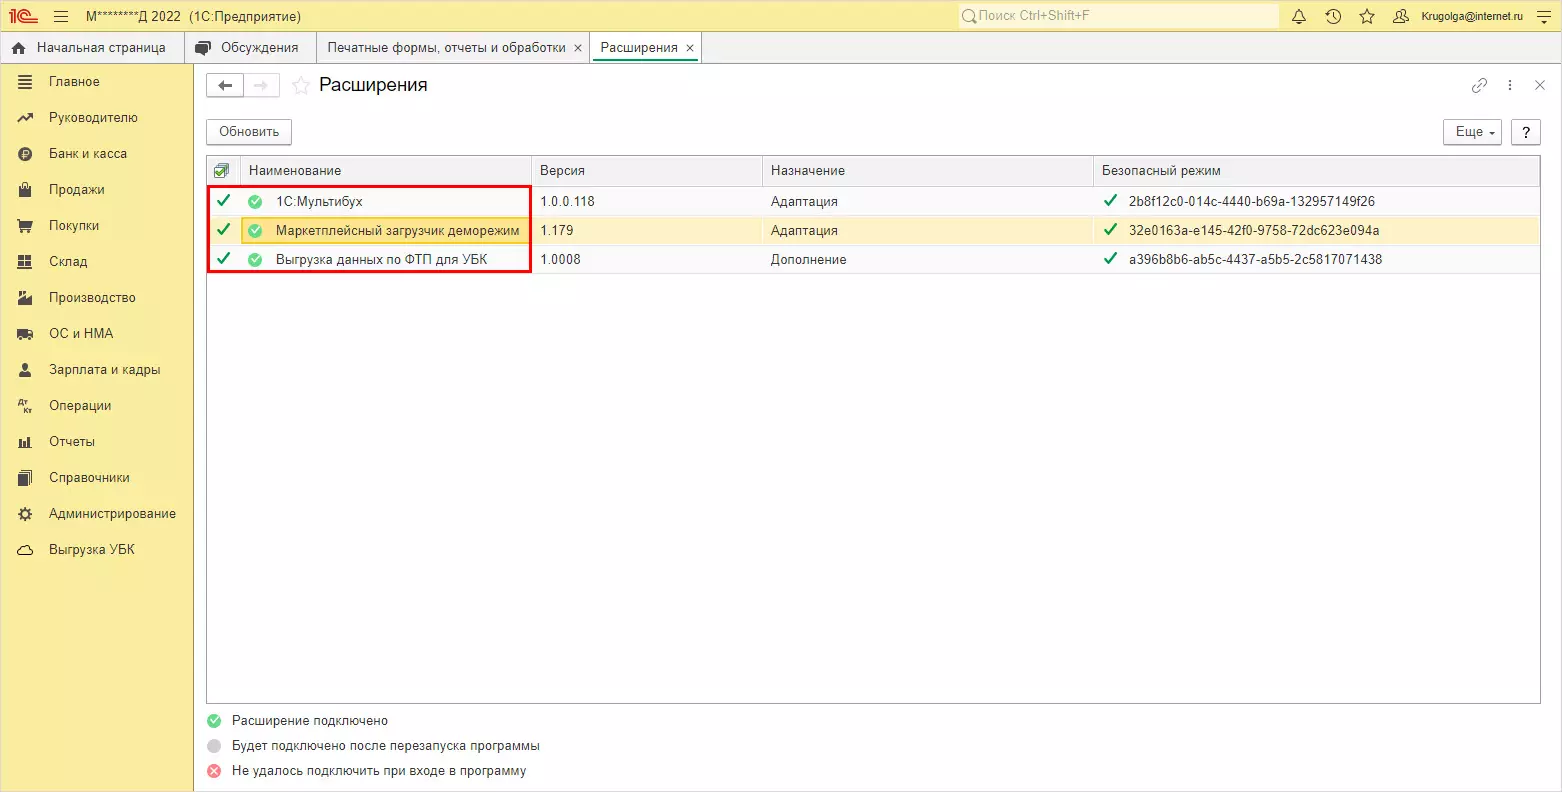Click the Операции Дт/Кт icon

26,406
